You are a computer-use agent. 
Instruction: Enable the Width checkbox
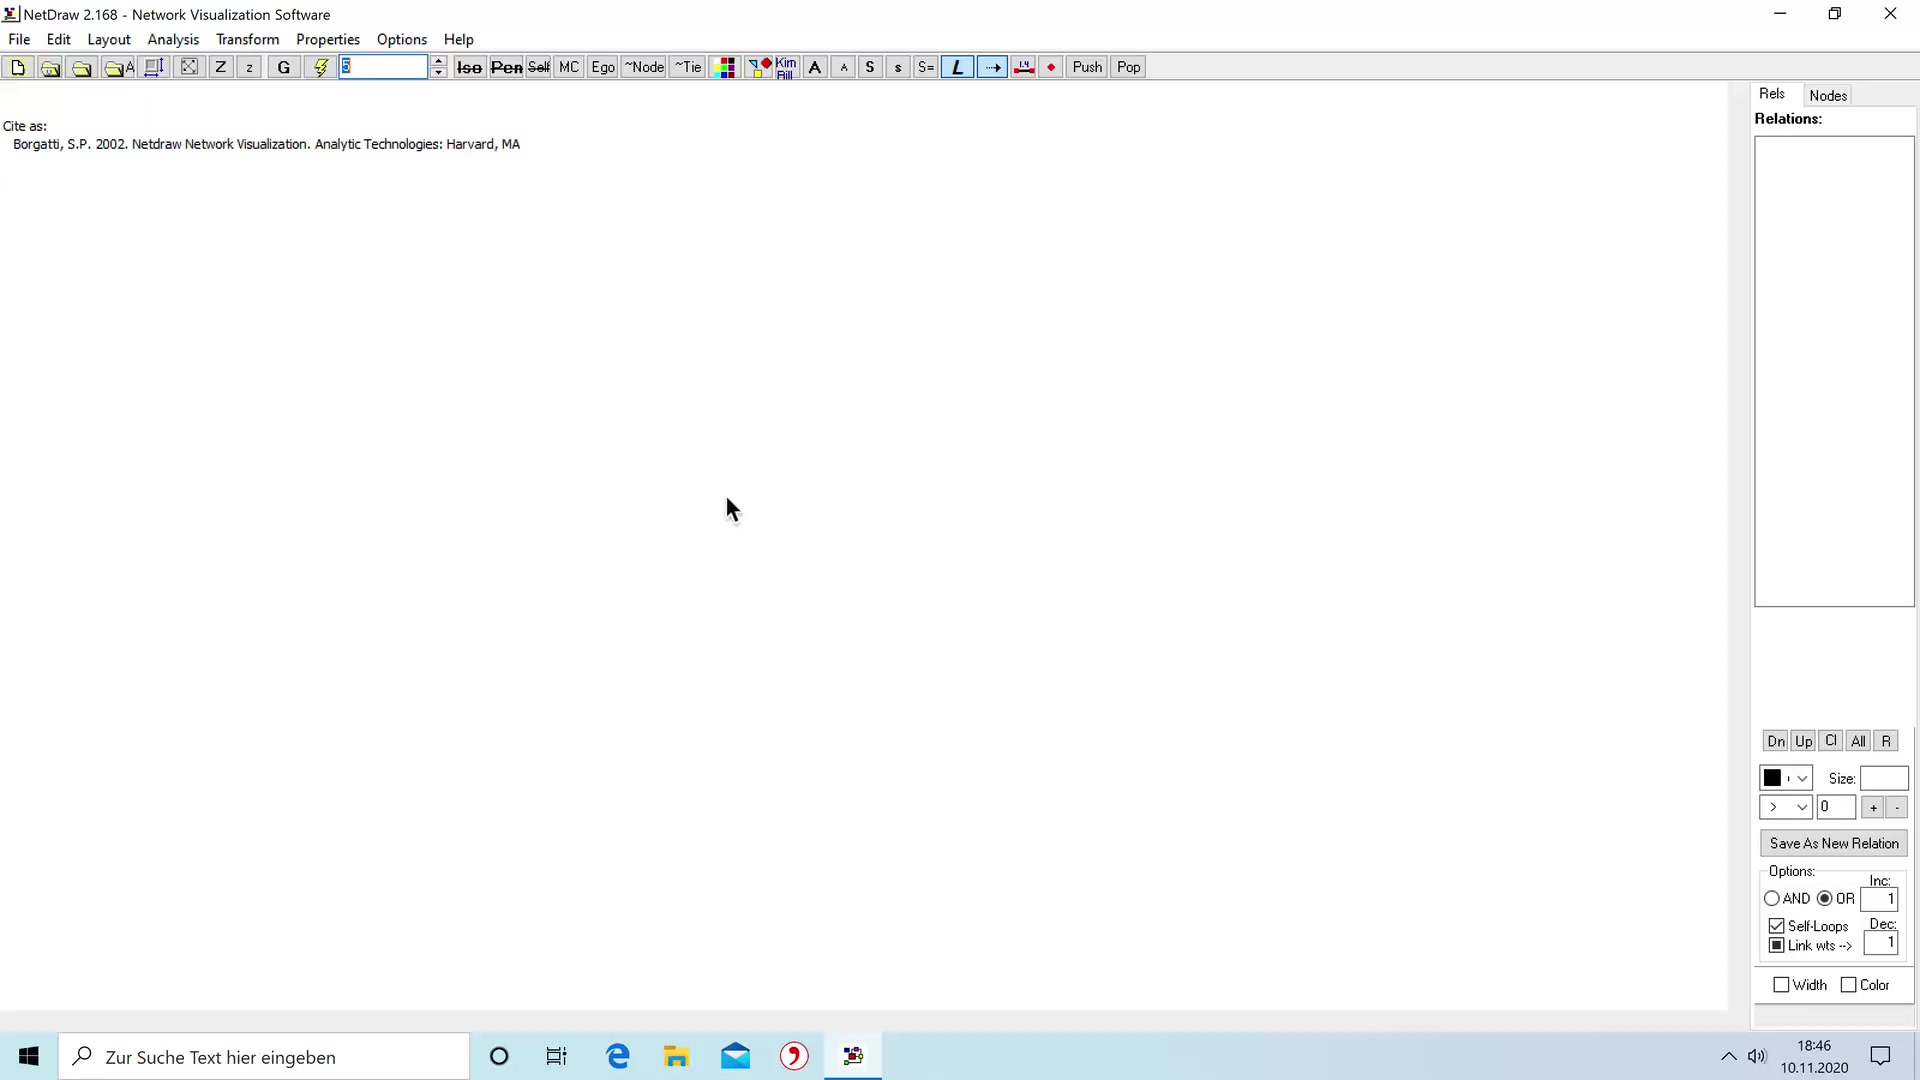coord(1781,985)
